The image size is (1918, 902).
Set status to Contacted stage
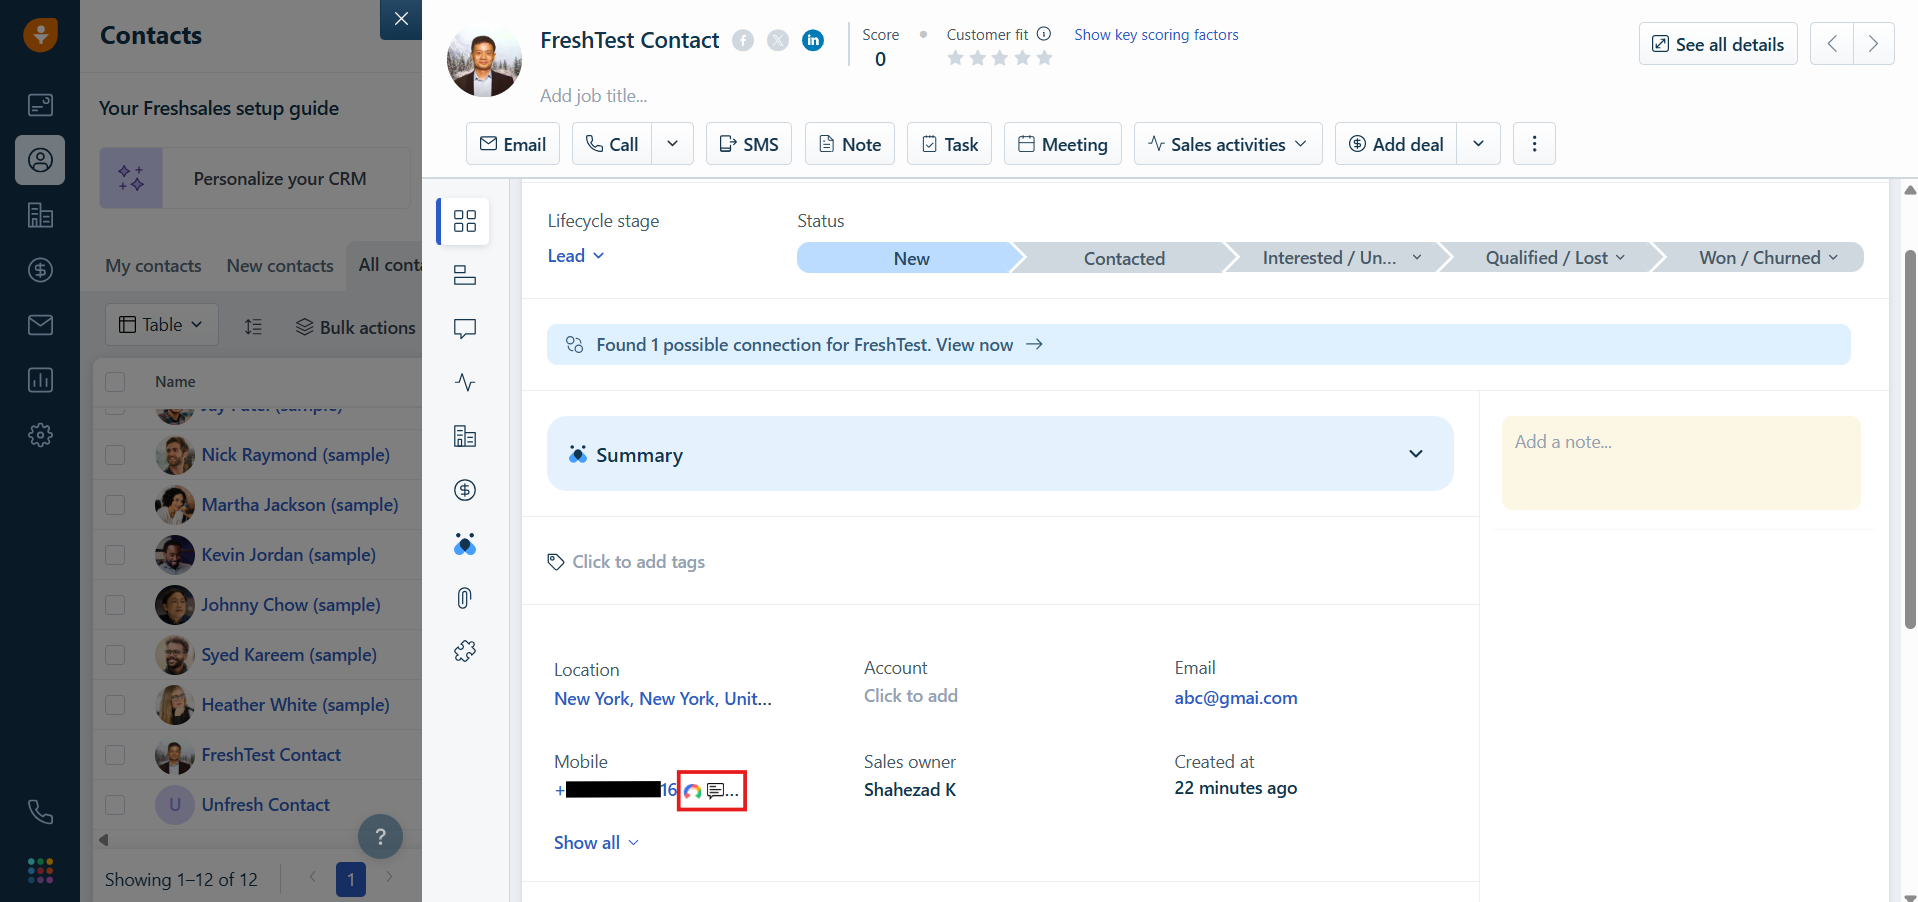click(x=1124, y=258)
